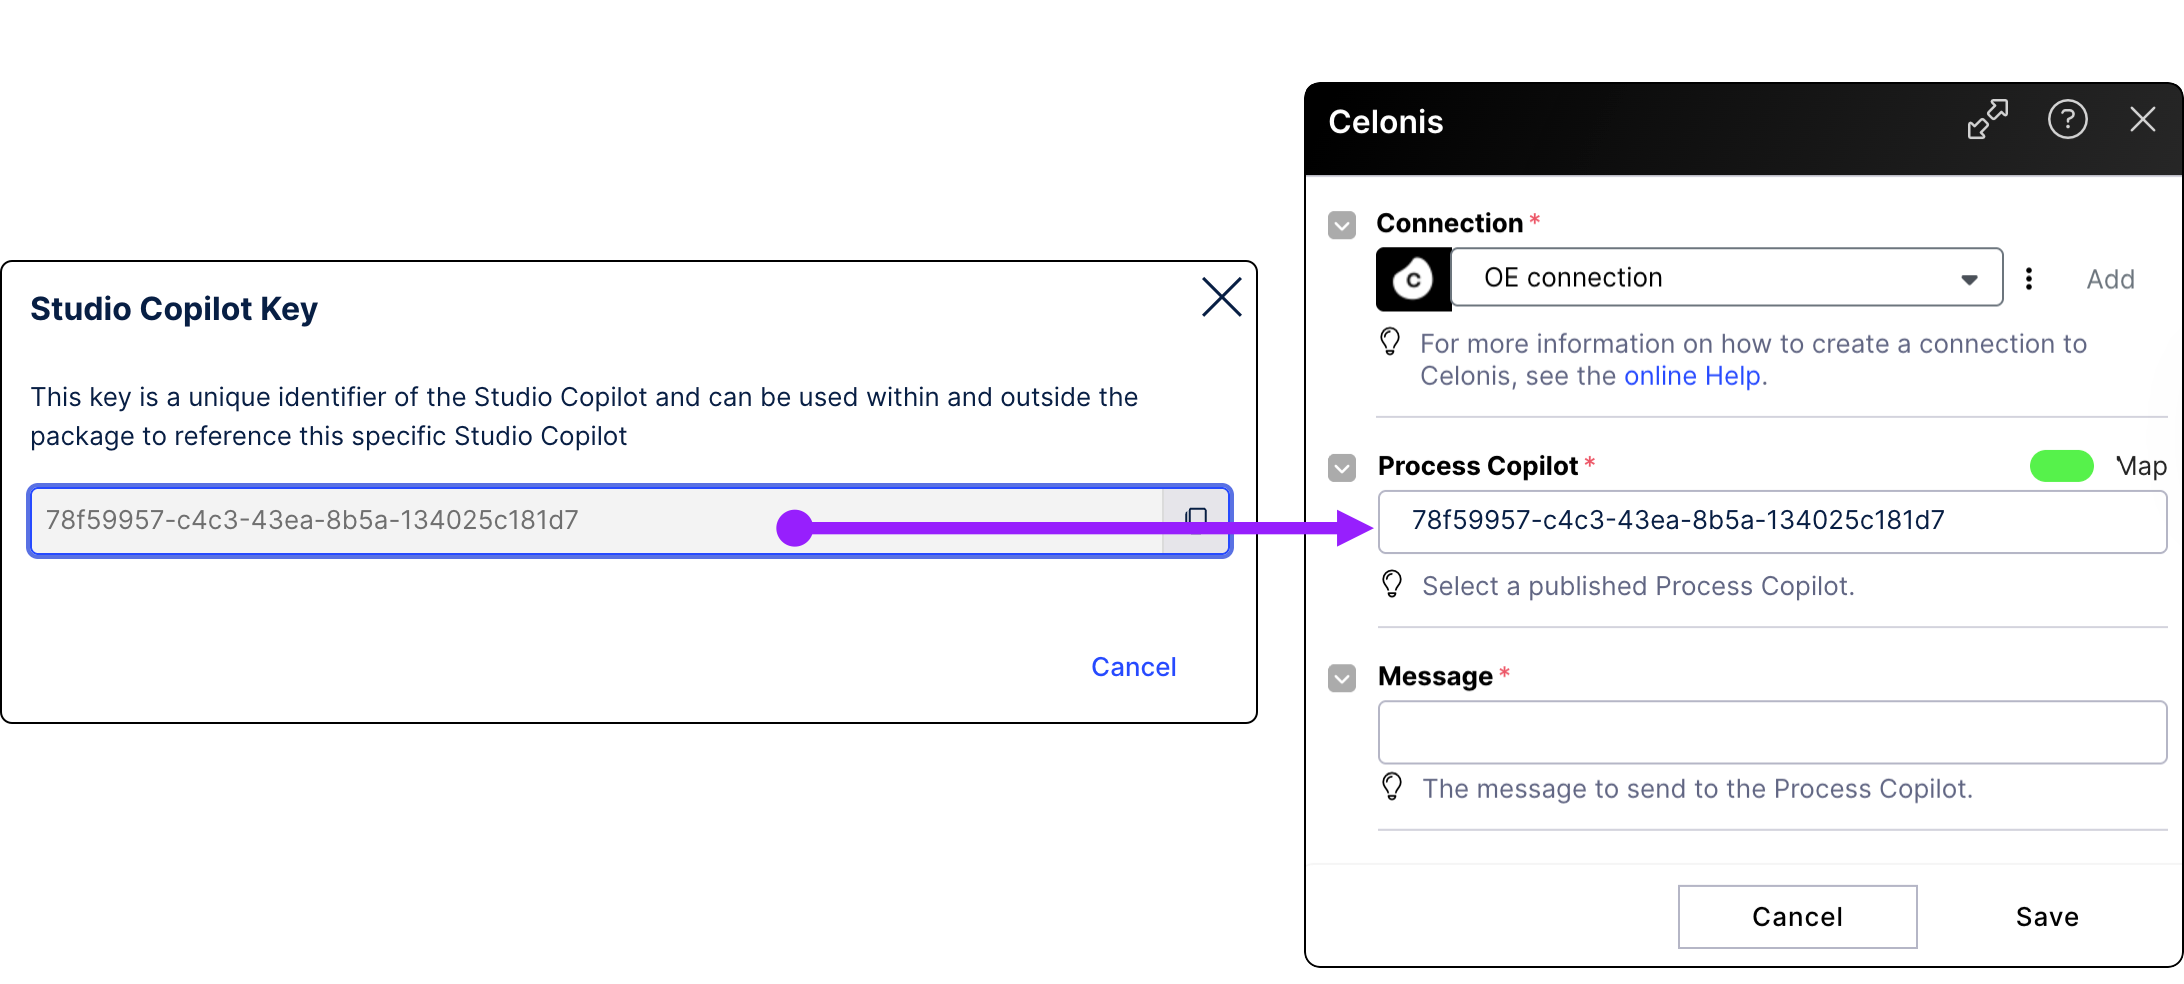Click the lightbulb icon near connection info
Viewport: 2184px width, 984px height.
(1391, 343)
